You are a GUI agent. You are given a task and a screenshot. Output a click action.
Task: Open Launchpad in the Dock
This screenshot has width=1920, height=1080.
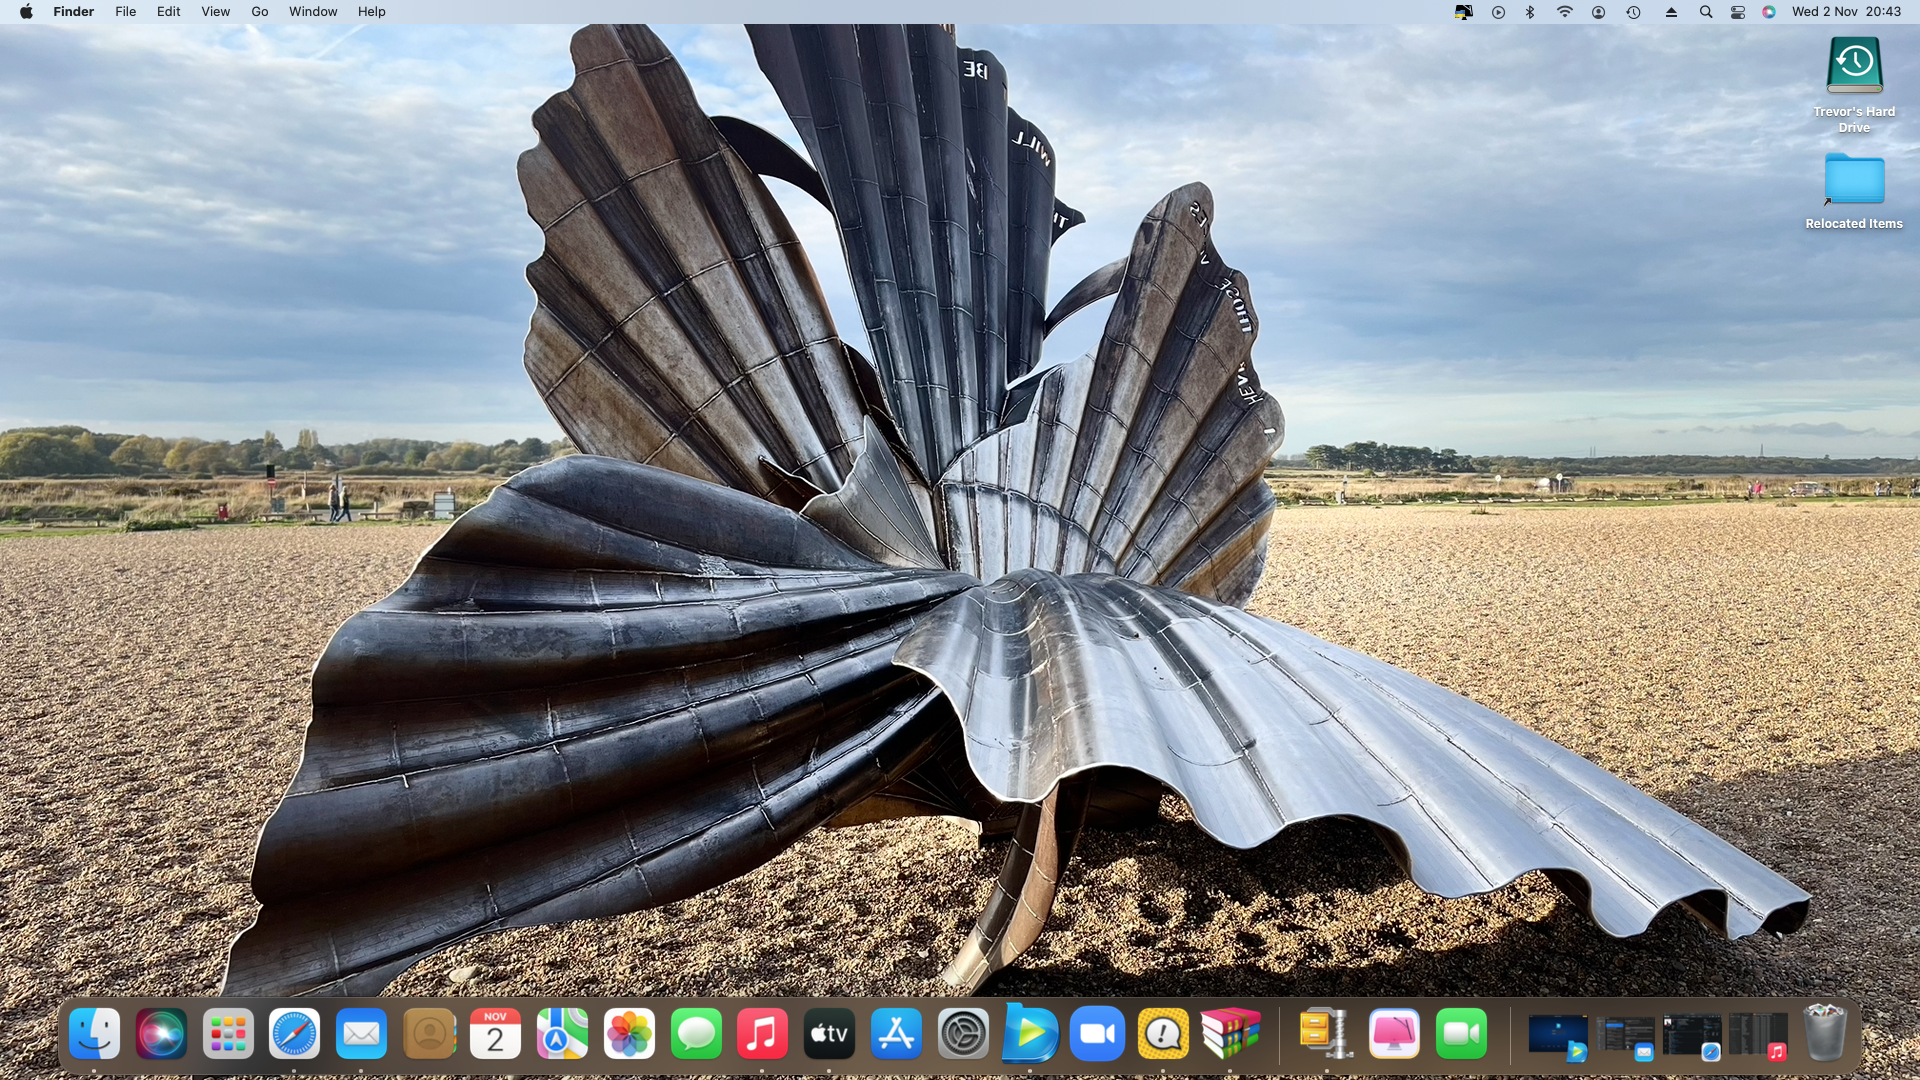click(228, 1033)
